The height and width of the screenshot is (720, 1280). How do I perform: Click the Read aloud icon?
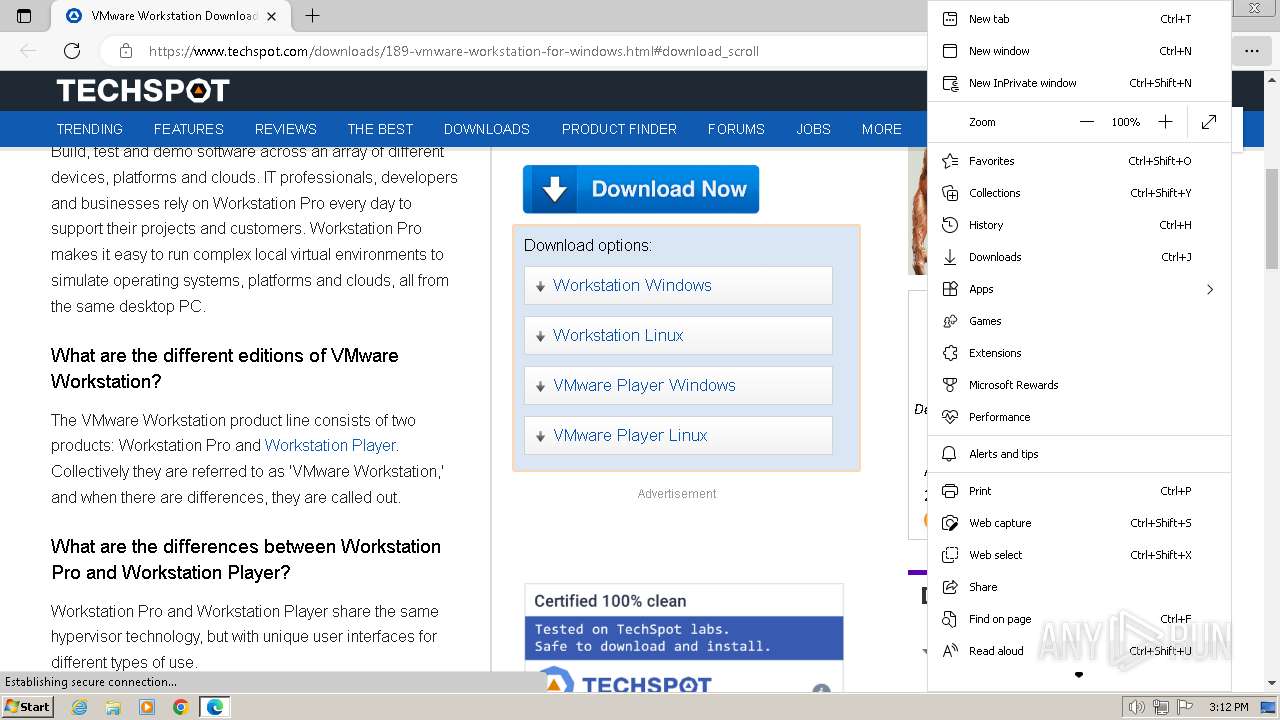[x=950, y=651]
